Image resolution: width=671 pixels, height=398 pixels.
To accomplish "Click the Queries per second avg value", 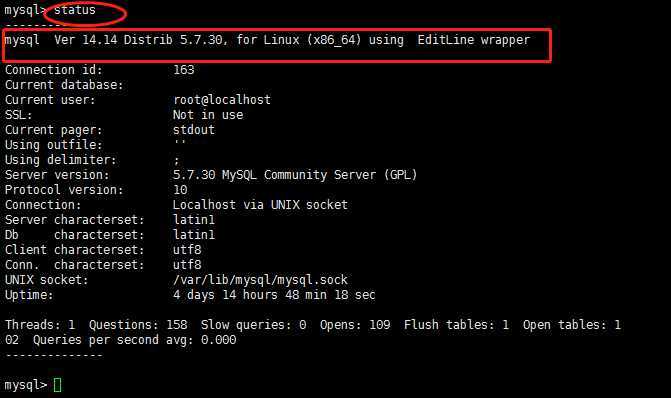I will point(134,340).
